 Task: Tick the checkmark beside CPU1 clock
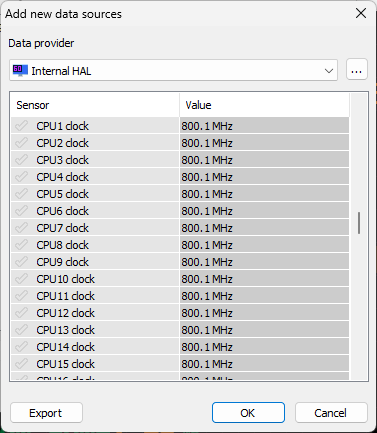pyautogui.click(x=21, y=126)
